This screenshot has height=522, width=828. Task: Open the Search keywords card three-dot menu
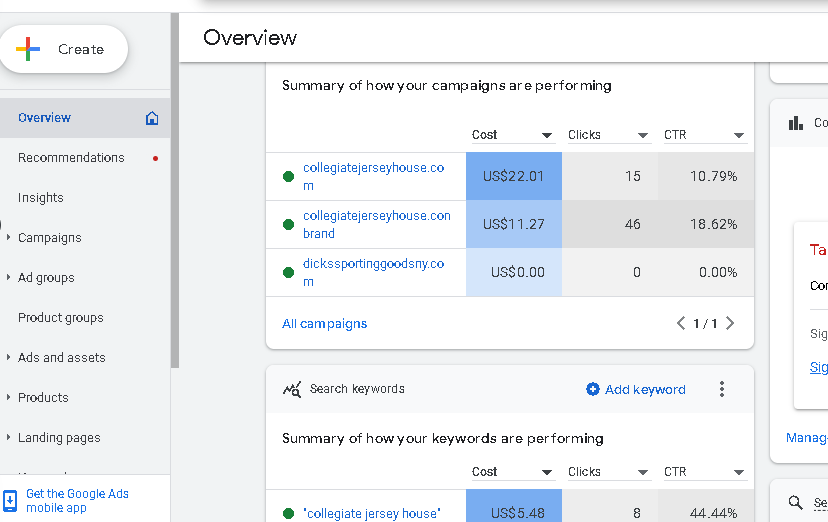click(x=722, y=389)
